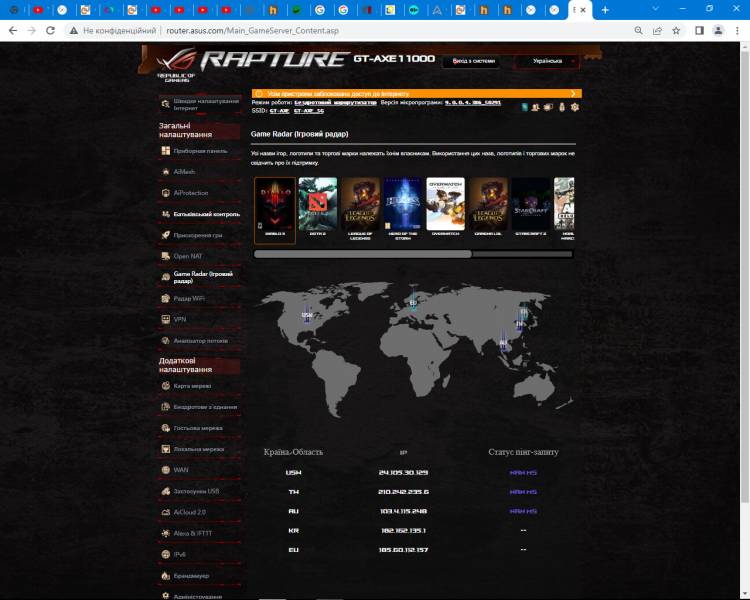Click the GT-AXE SSID link
Viewport: 750px width, 600px height.
tap(279, 111)
